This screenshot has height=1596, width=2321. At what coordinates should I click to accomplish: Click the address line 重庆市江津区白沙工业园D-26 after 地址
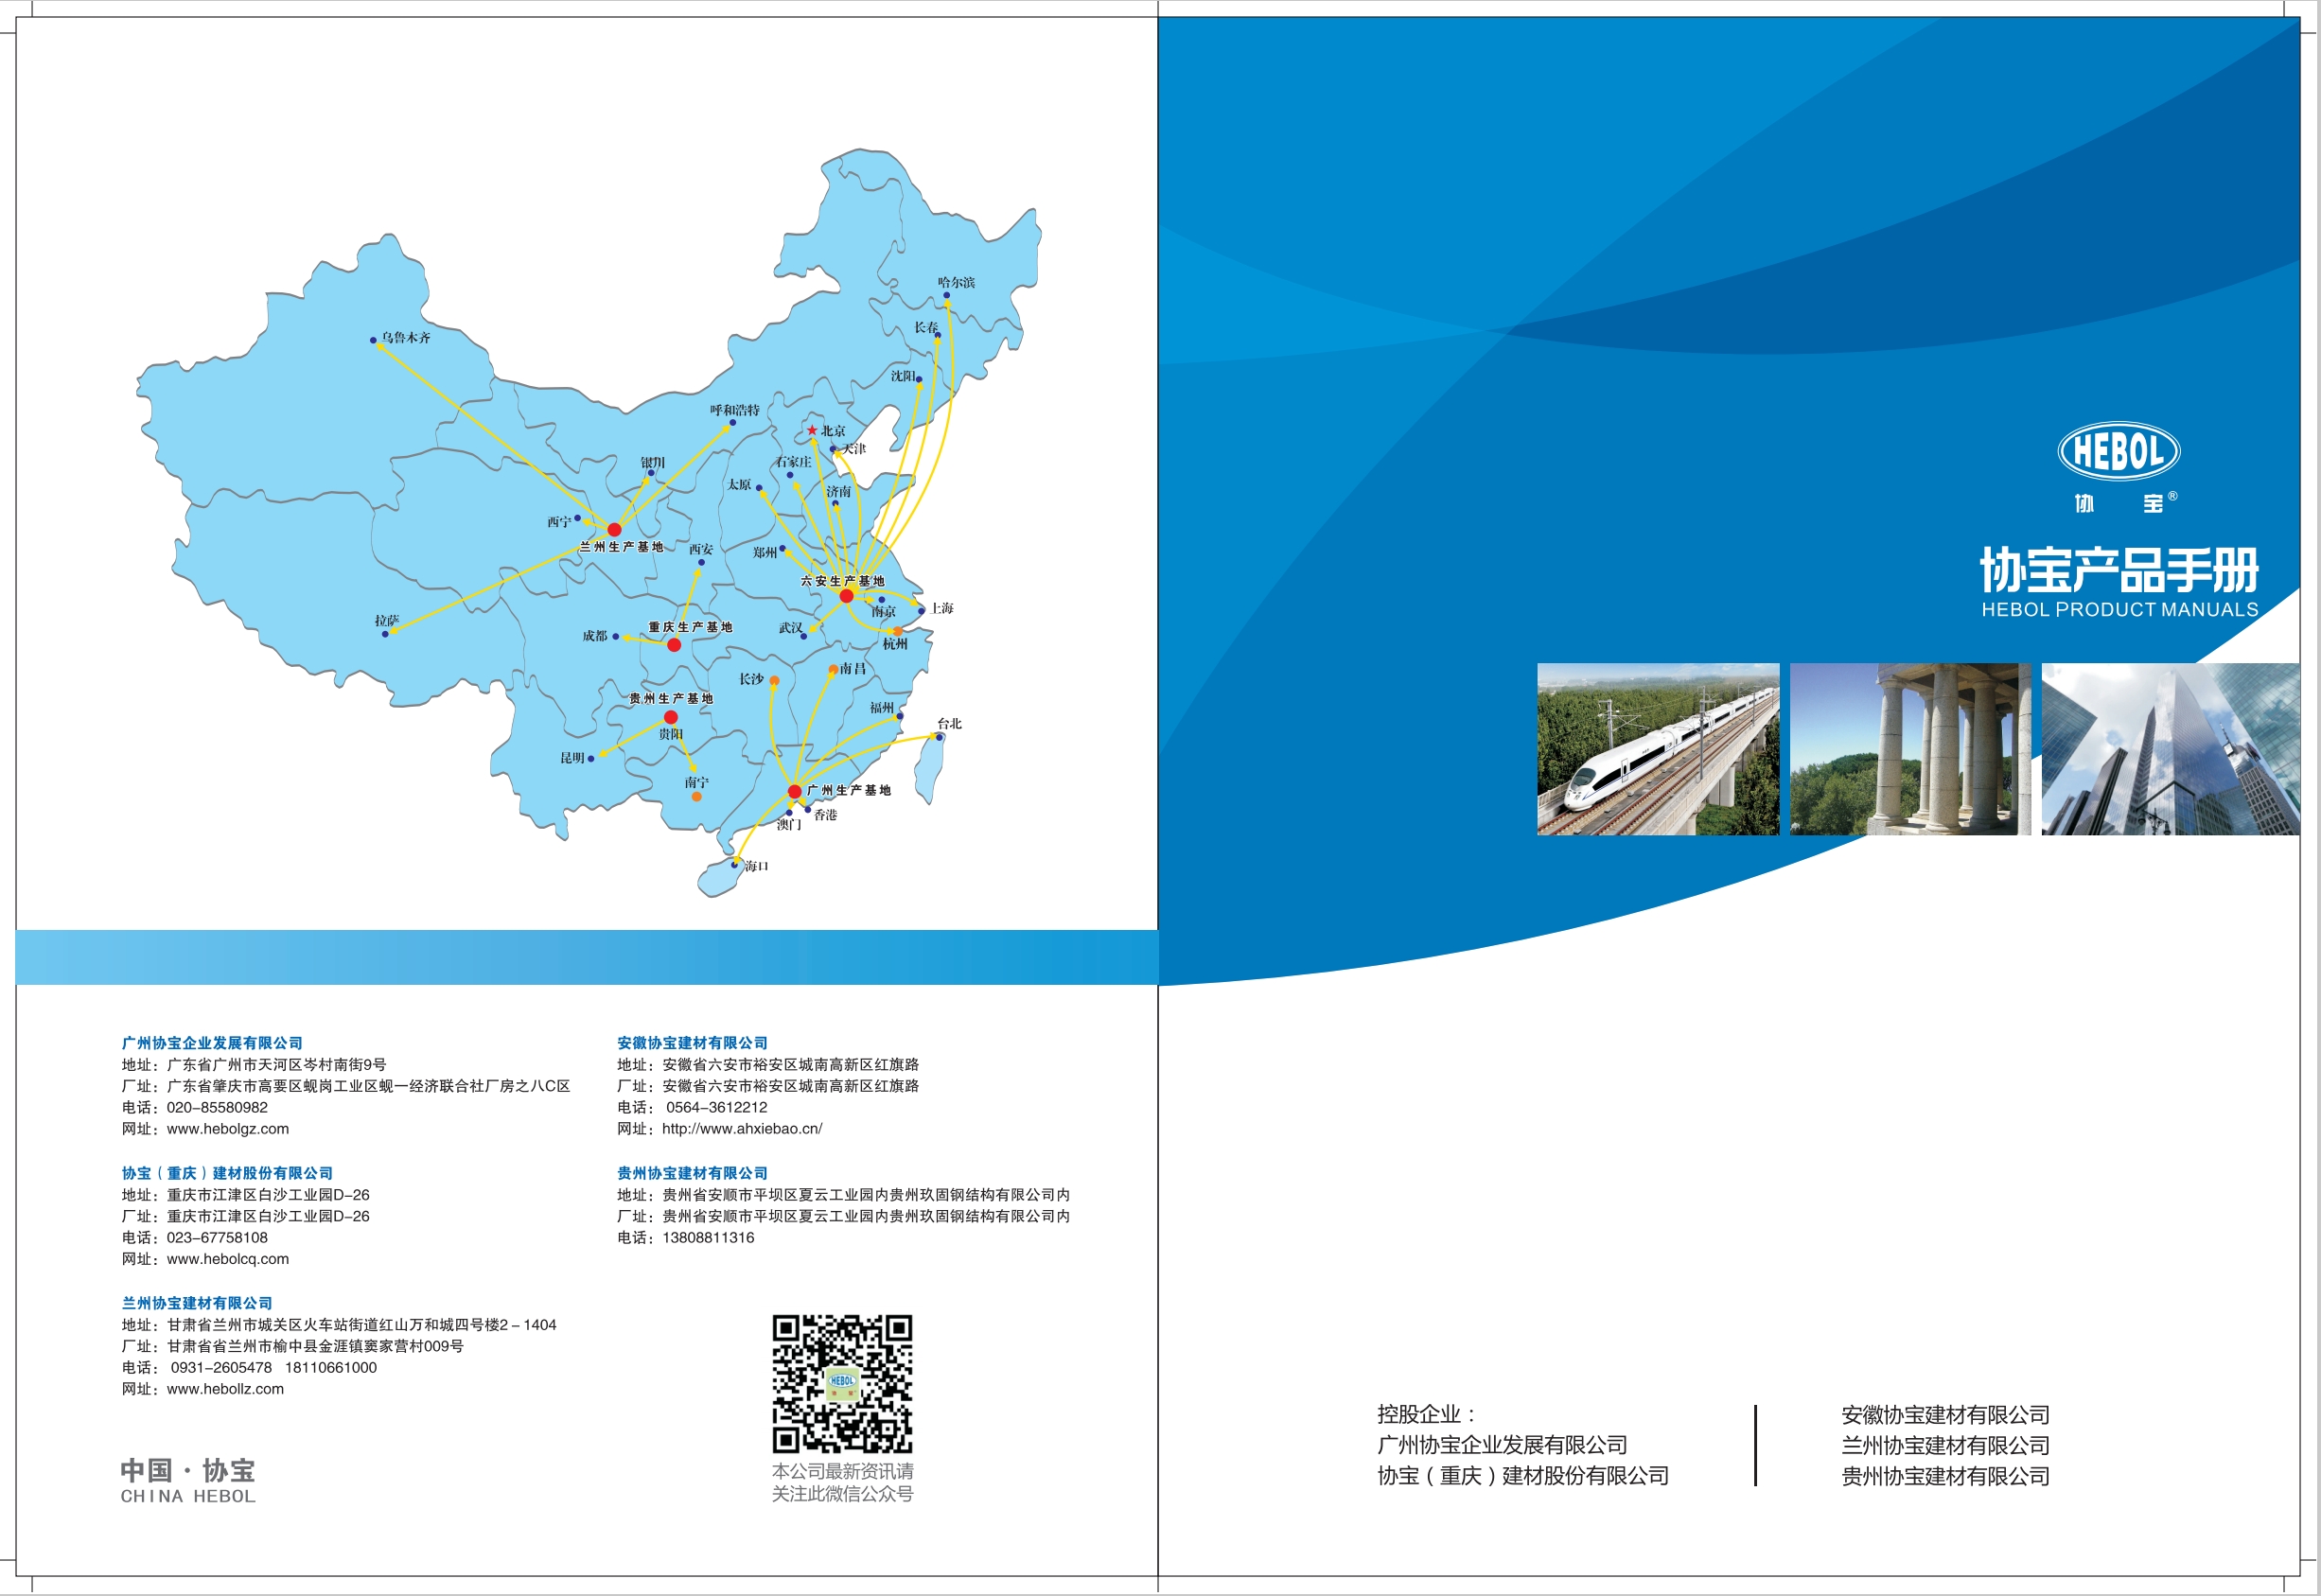pos(268,1195)
